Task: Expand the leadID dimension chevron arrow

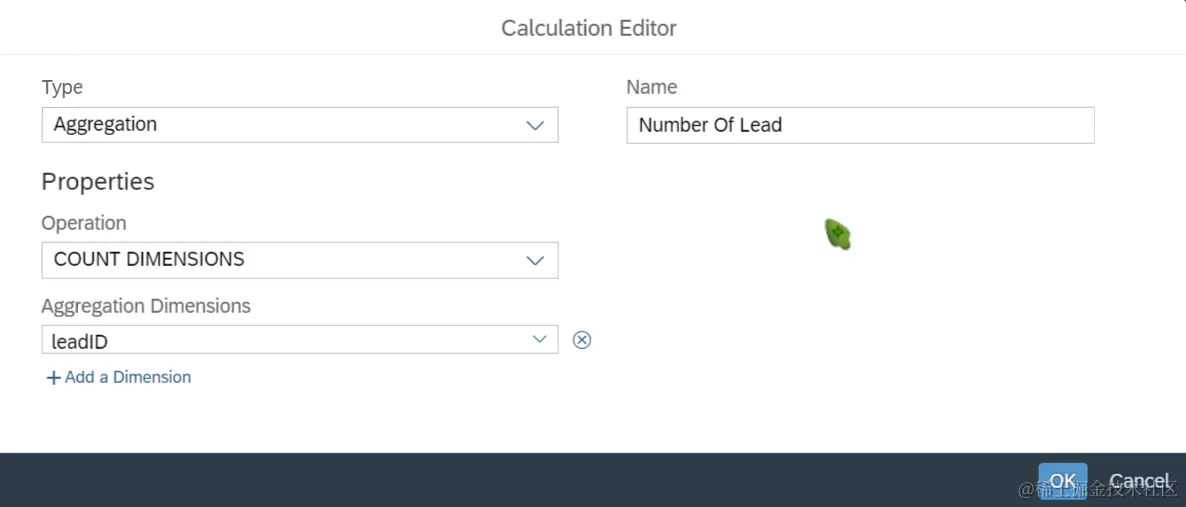Action: tap(539, 339)
